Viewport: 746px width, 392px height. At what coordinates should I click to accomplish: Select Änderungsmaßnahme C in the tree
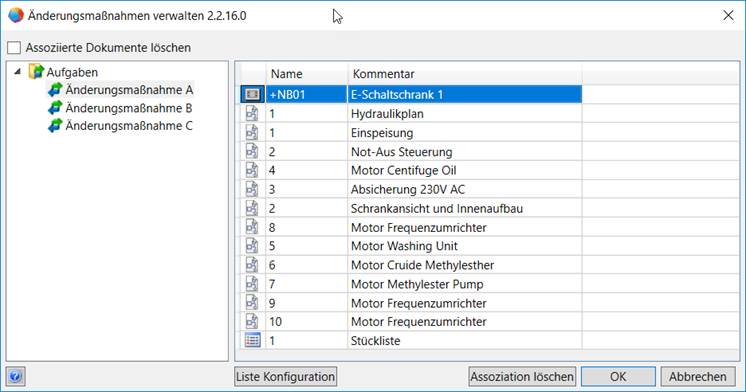129,126
